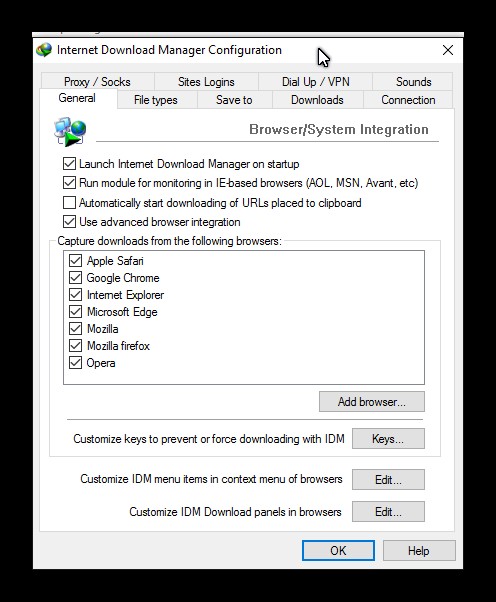Select Mozilla firefox text in browser list
Screen dimensions: 496x602
point(118,346)
